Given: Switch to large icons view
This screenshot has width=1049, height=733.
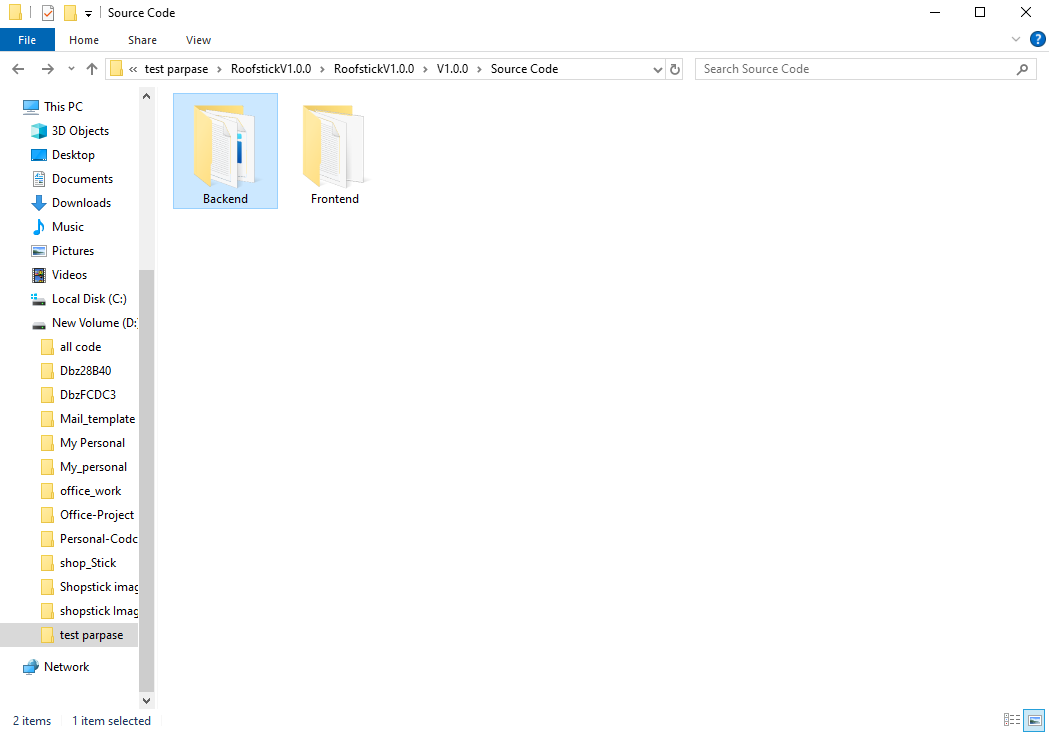Looking at the screenshot, I should click(x=1034, y=720).
